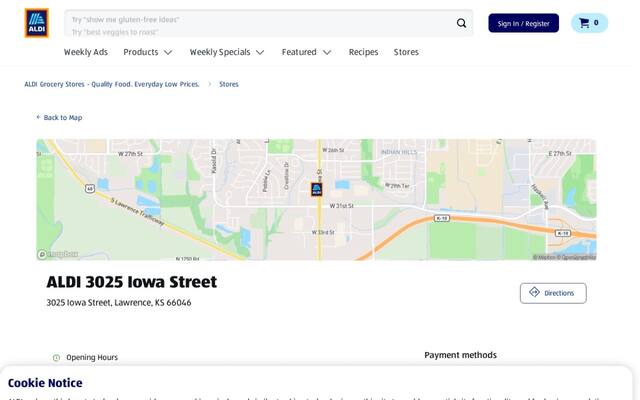Open the shopping cart
The height and width of the screenshot is (400, 640).
tap(589, 23)
